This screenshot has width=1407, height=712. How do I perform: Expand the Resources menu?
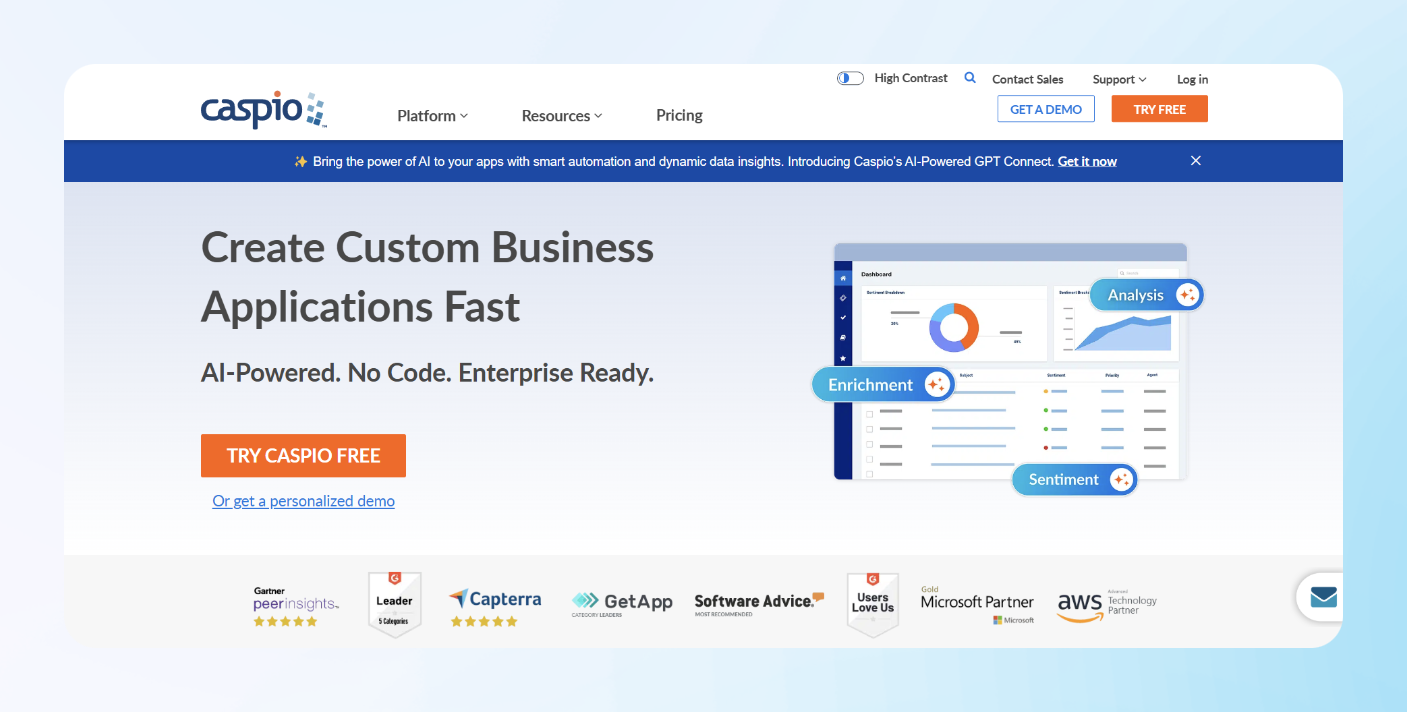pyautogui.click(x=562, y=116)
